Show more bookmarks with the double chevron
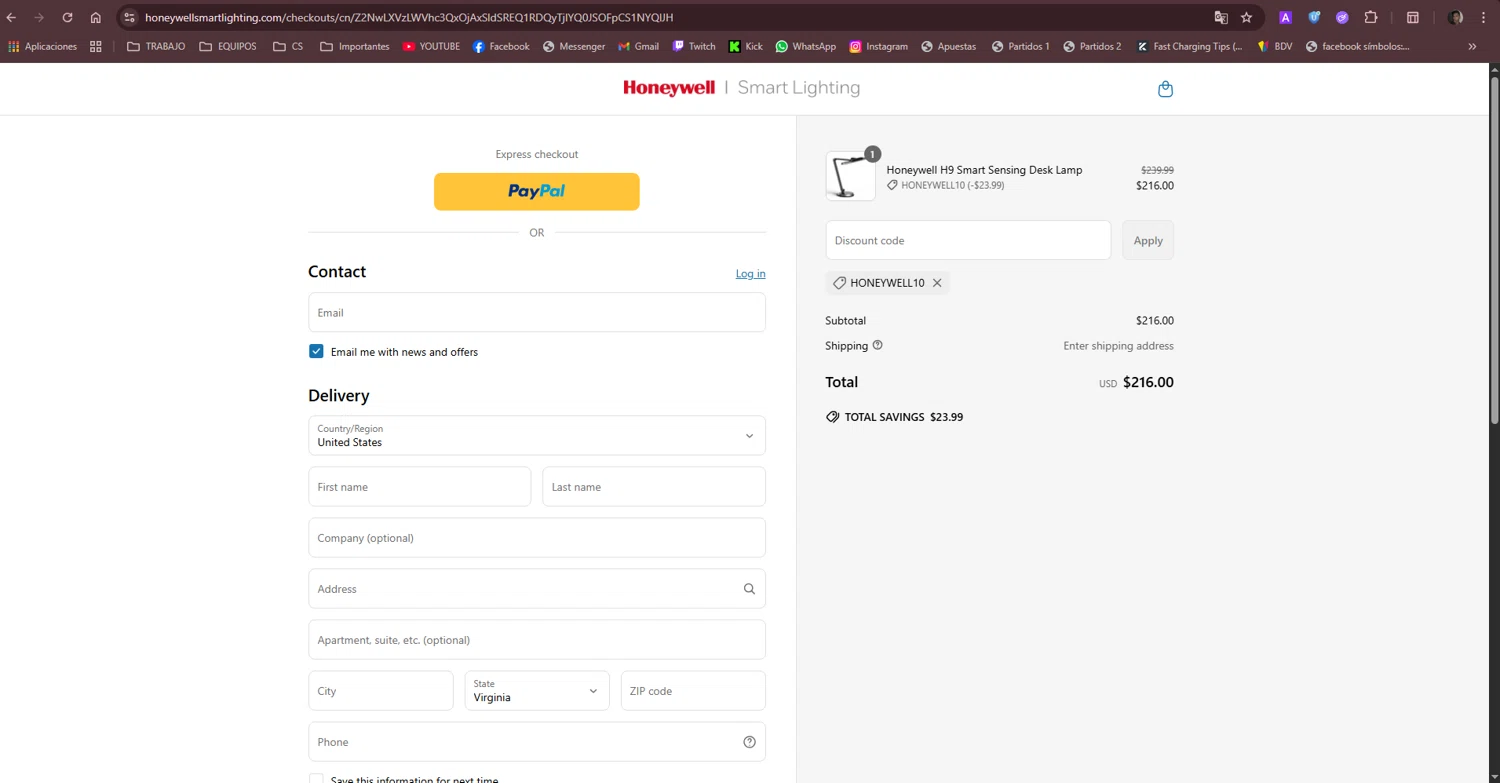Screen dimensions: 1500x783 click(x=1472, y=46)
